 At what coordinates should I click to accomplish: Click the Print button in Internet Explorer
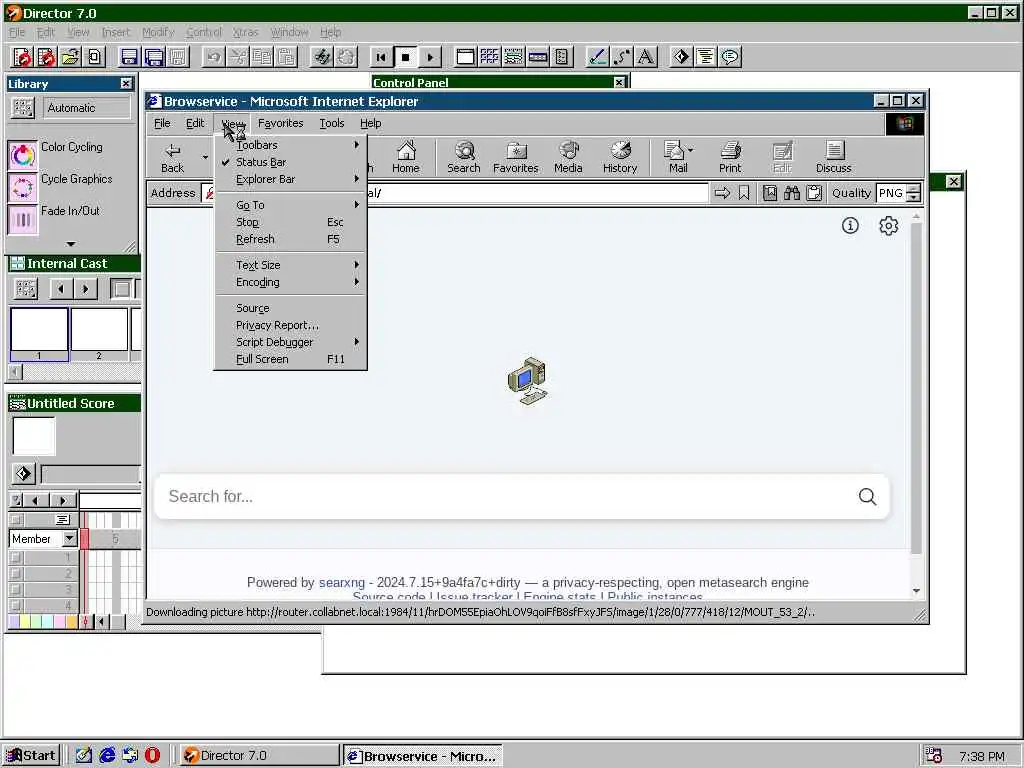(730, 157)
